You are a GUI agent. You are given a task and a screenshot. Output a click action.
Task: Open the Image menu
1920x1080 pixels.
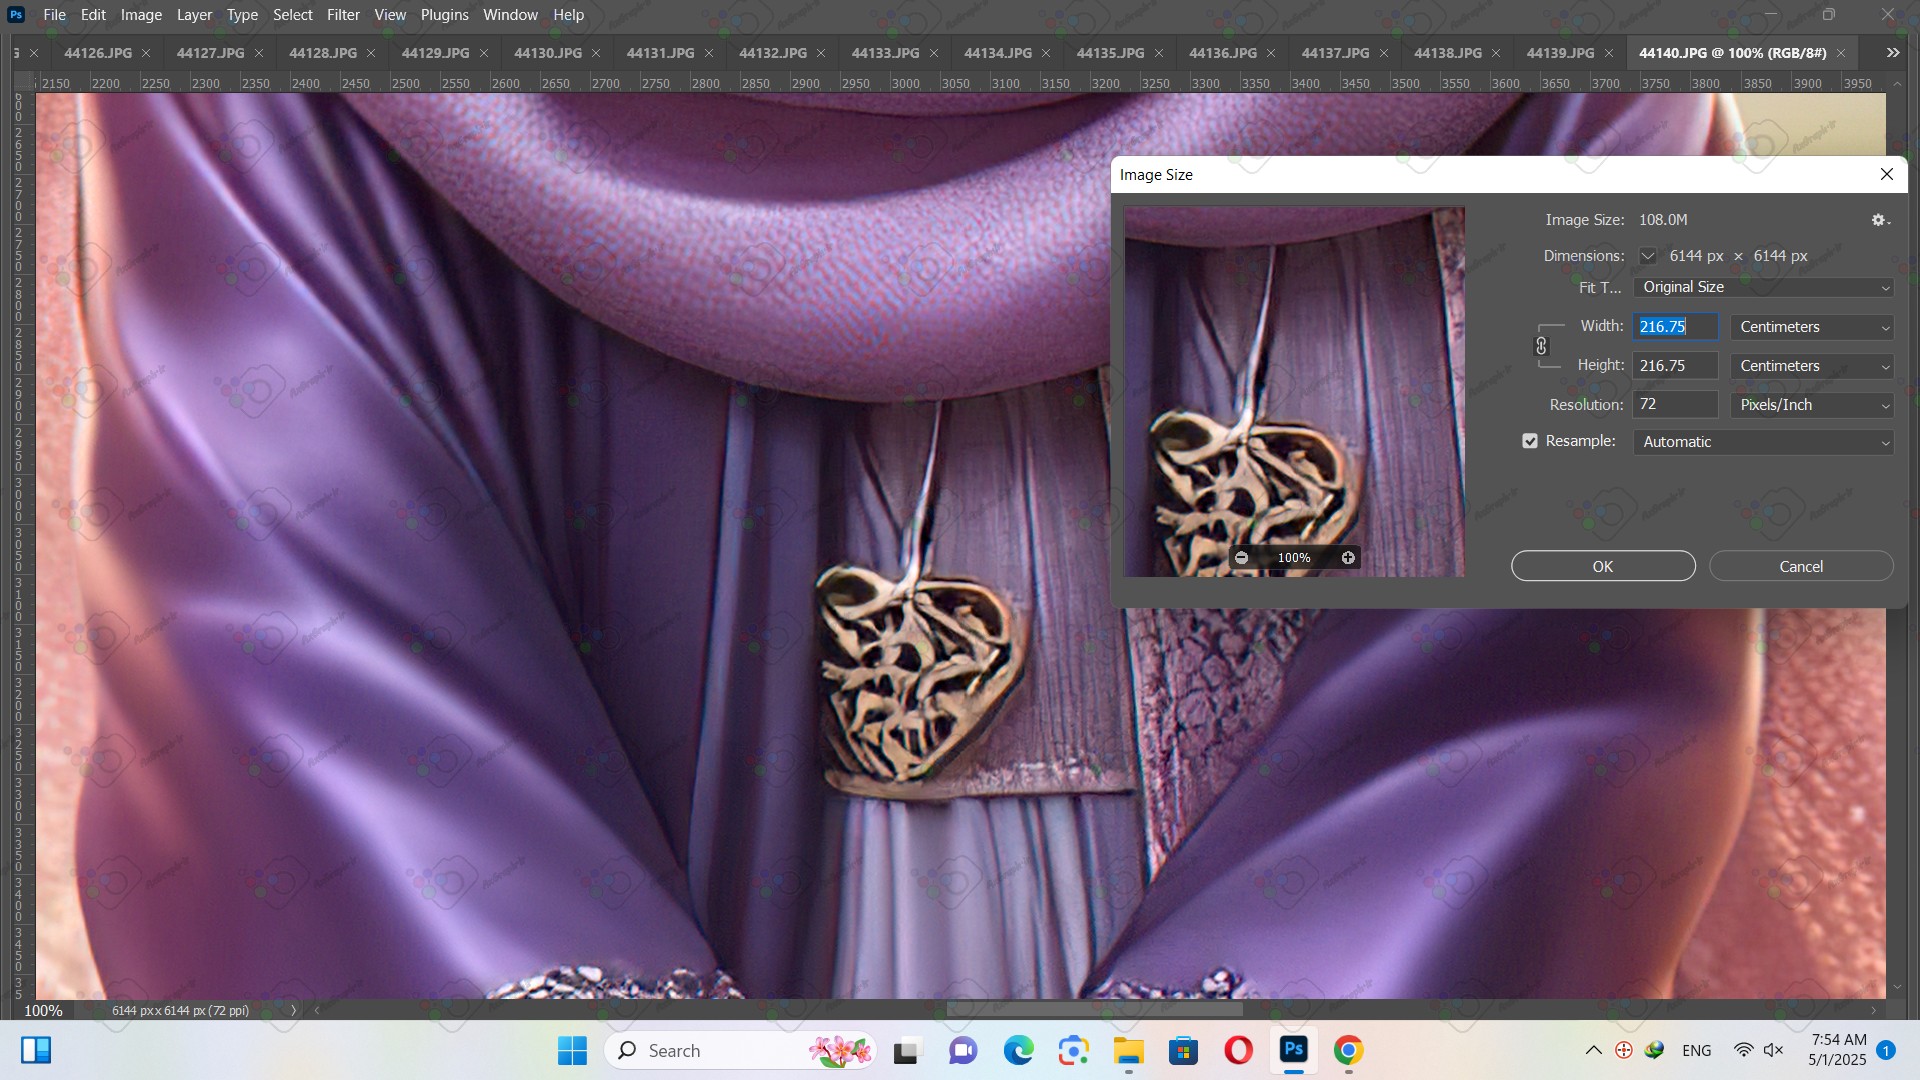(141, 15)
